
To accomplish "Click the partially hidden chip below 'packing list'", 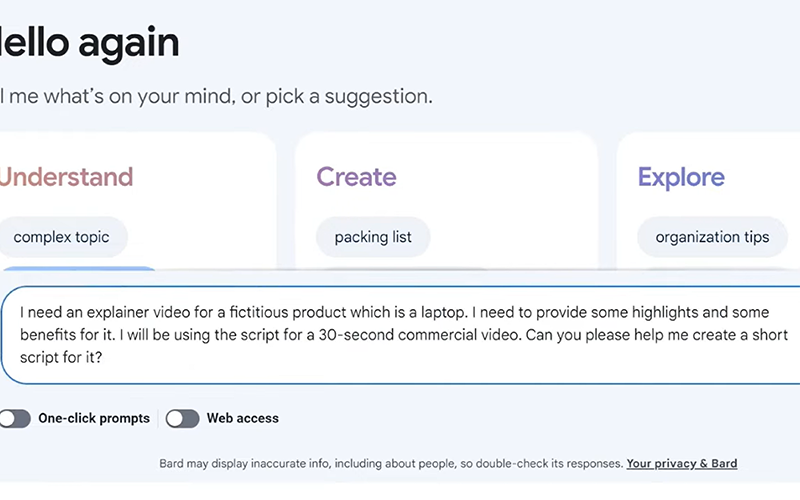I will pyautogui.click(x=400, y=272).
